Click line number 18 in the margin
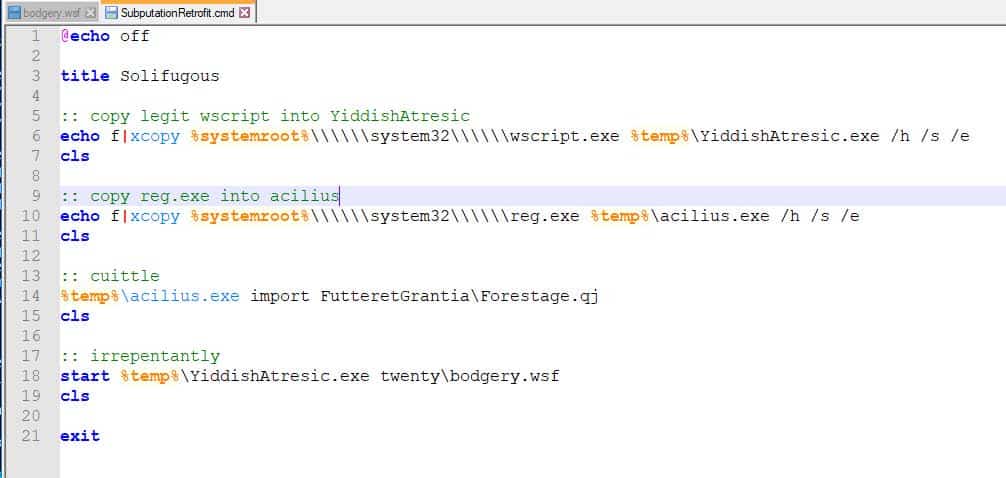1006x478 pixels. pyautogui.click(x=31, y=376)
